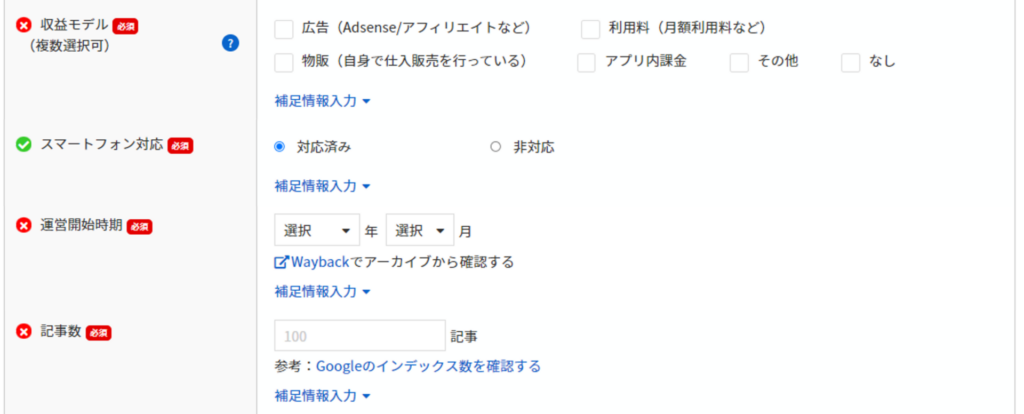Check the 広告 (Adsense/アフィリエイト) checkbox
1024x414 pixels.
point(284,29)
